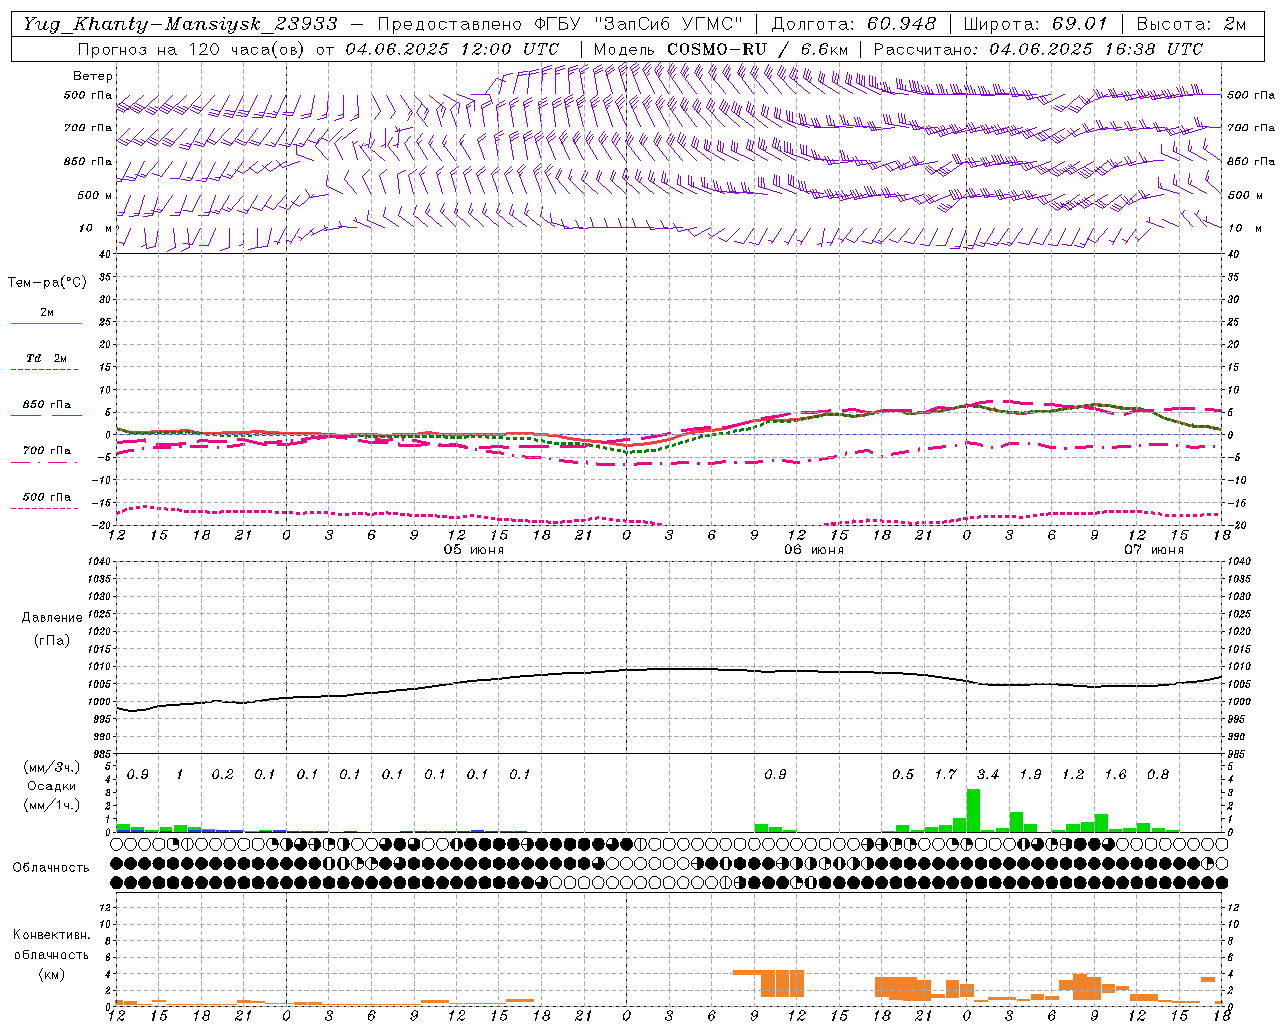
Task: Click the model label 'COSMO-RU / 6.6км'
Action: (x=757, y=49)
